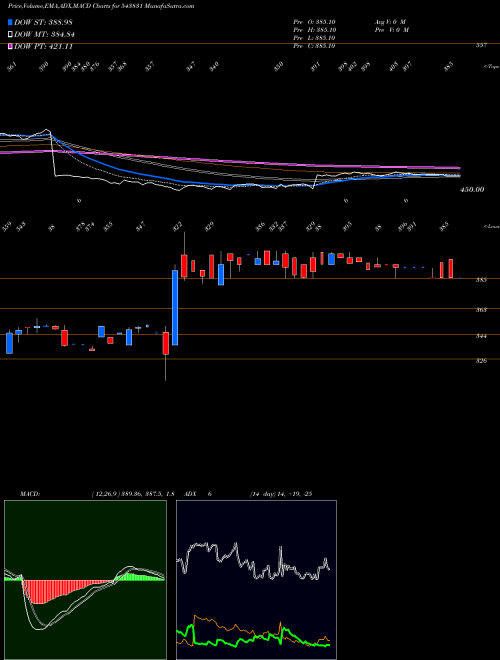Click the 326 price level axis label
500x660 pixels.
point(482,360)
